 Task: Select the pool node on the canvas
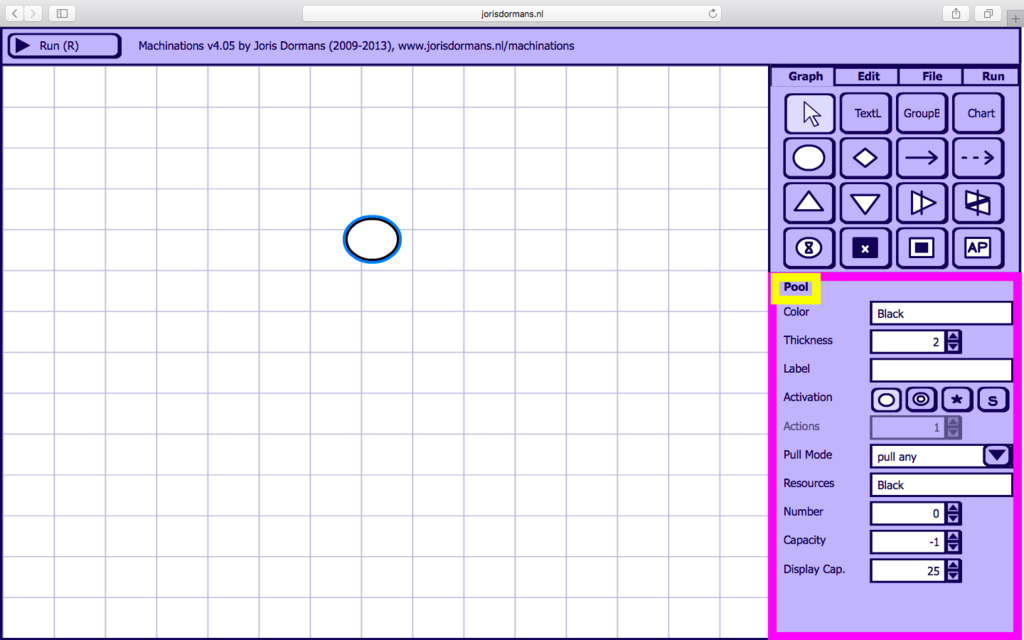click(372, 240)
